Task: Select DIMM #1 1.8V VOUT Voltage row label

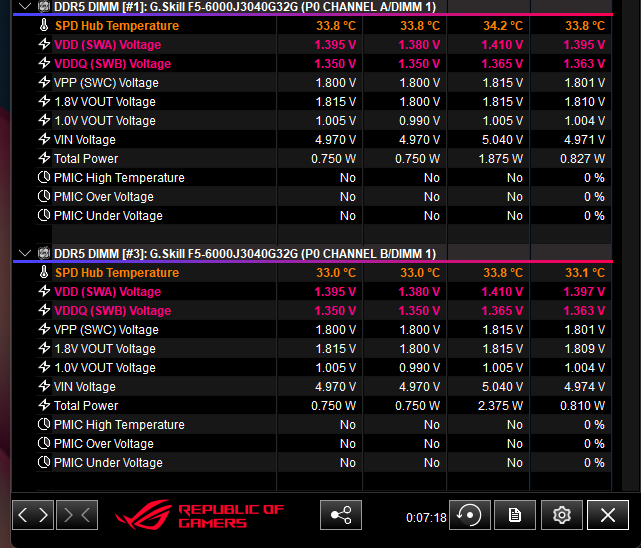Action: (105, 101)
